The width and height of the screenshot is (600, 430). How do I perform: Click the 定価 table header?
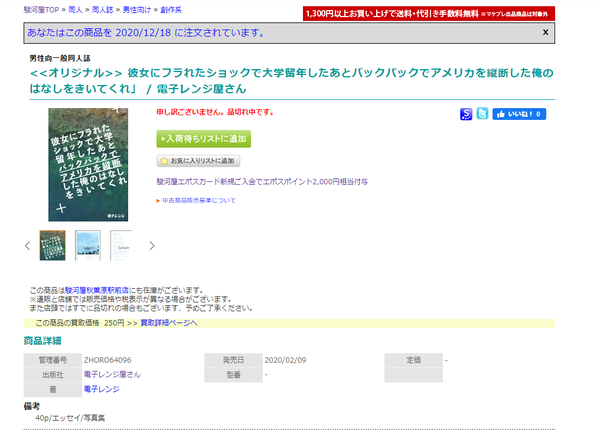(414, 360)
